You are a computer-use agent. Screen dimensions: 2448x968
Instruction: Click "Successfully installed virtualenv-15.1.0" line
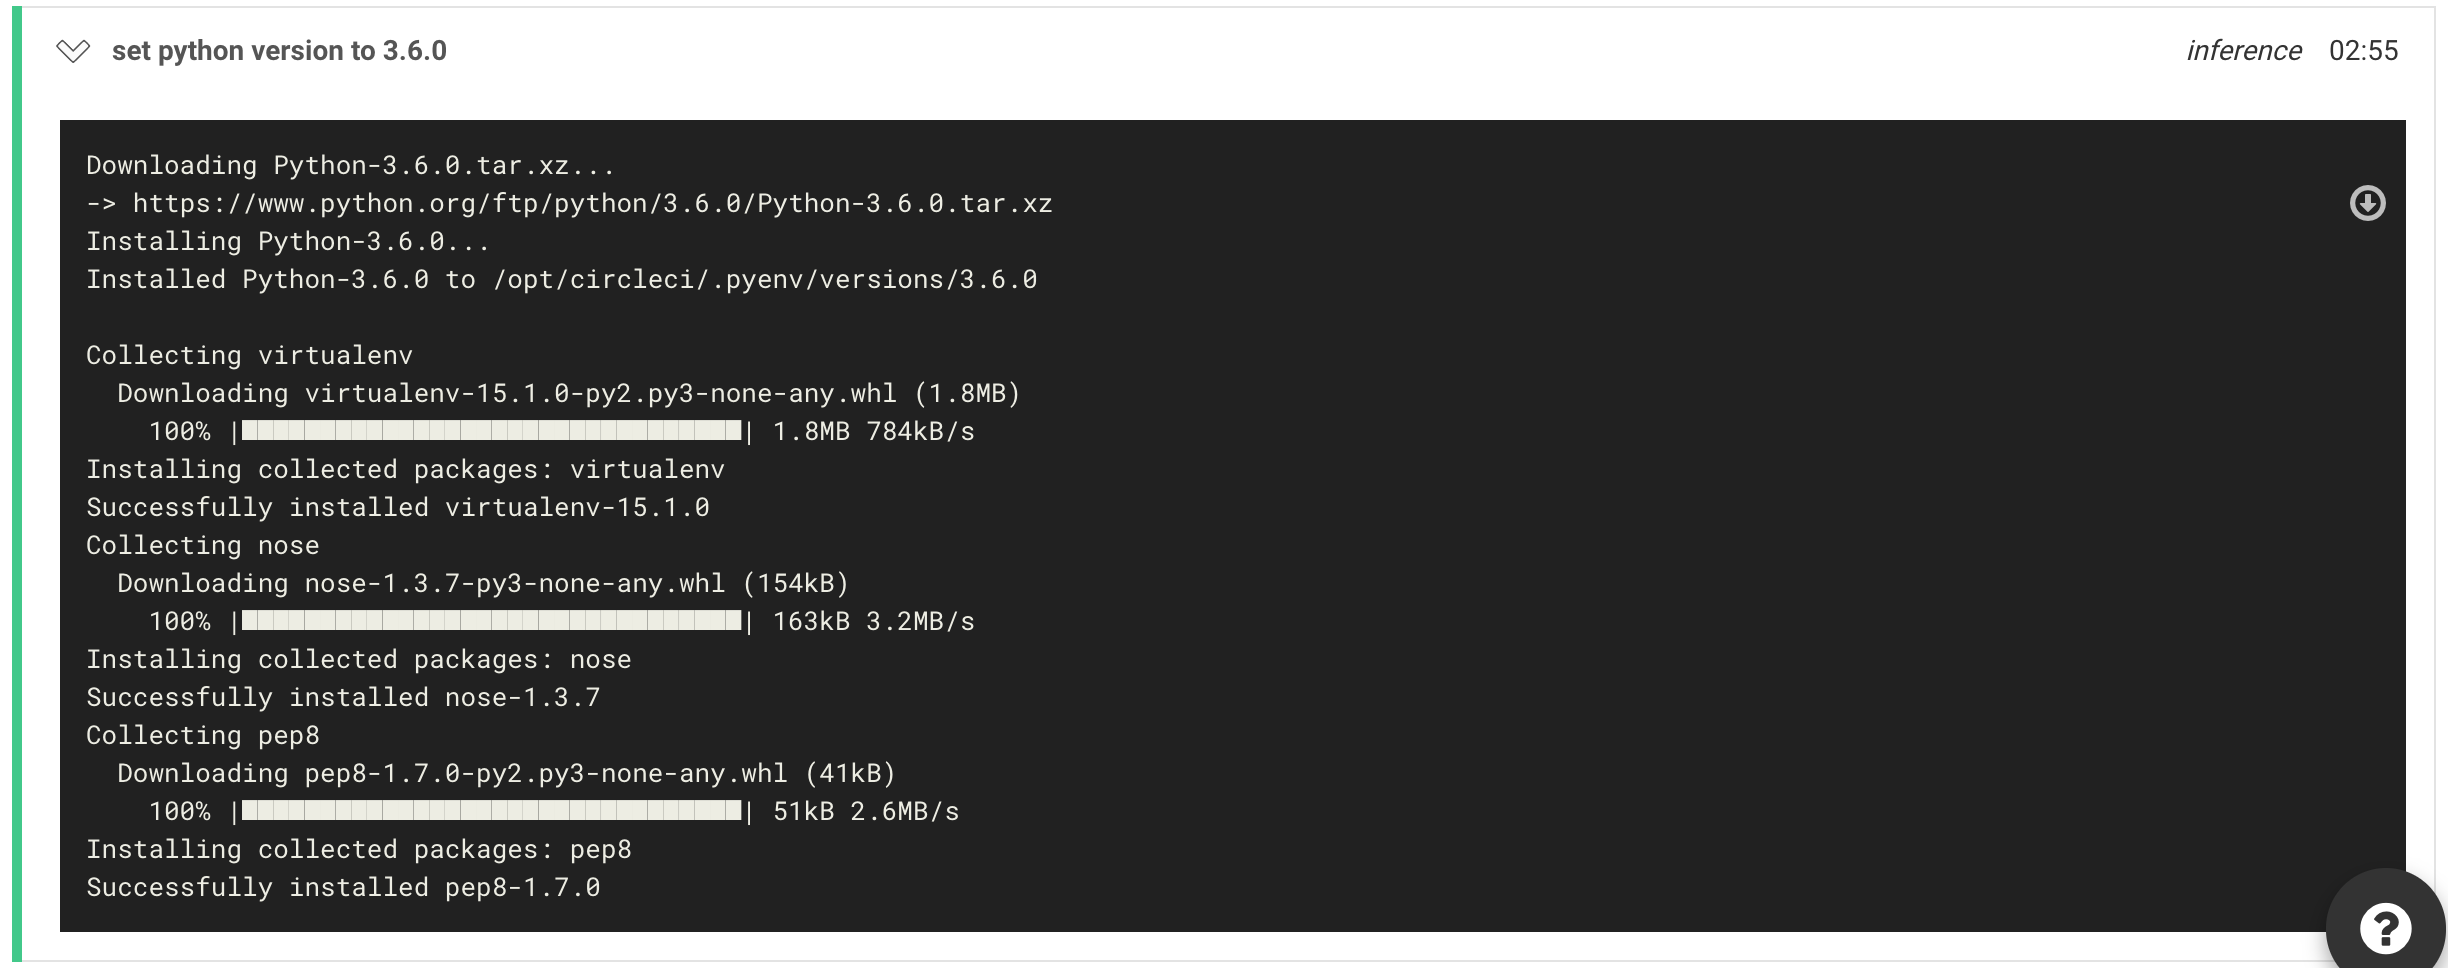click(x=397, y=508)
